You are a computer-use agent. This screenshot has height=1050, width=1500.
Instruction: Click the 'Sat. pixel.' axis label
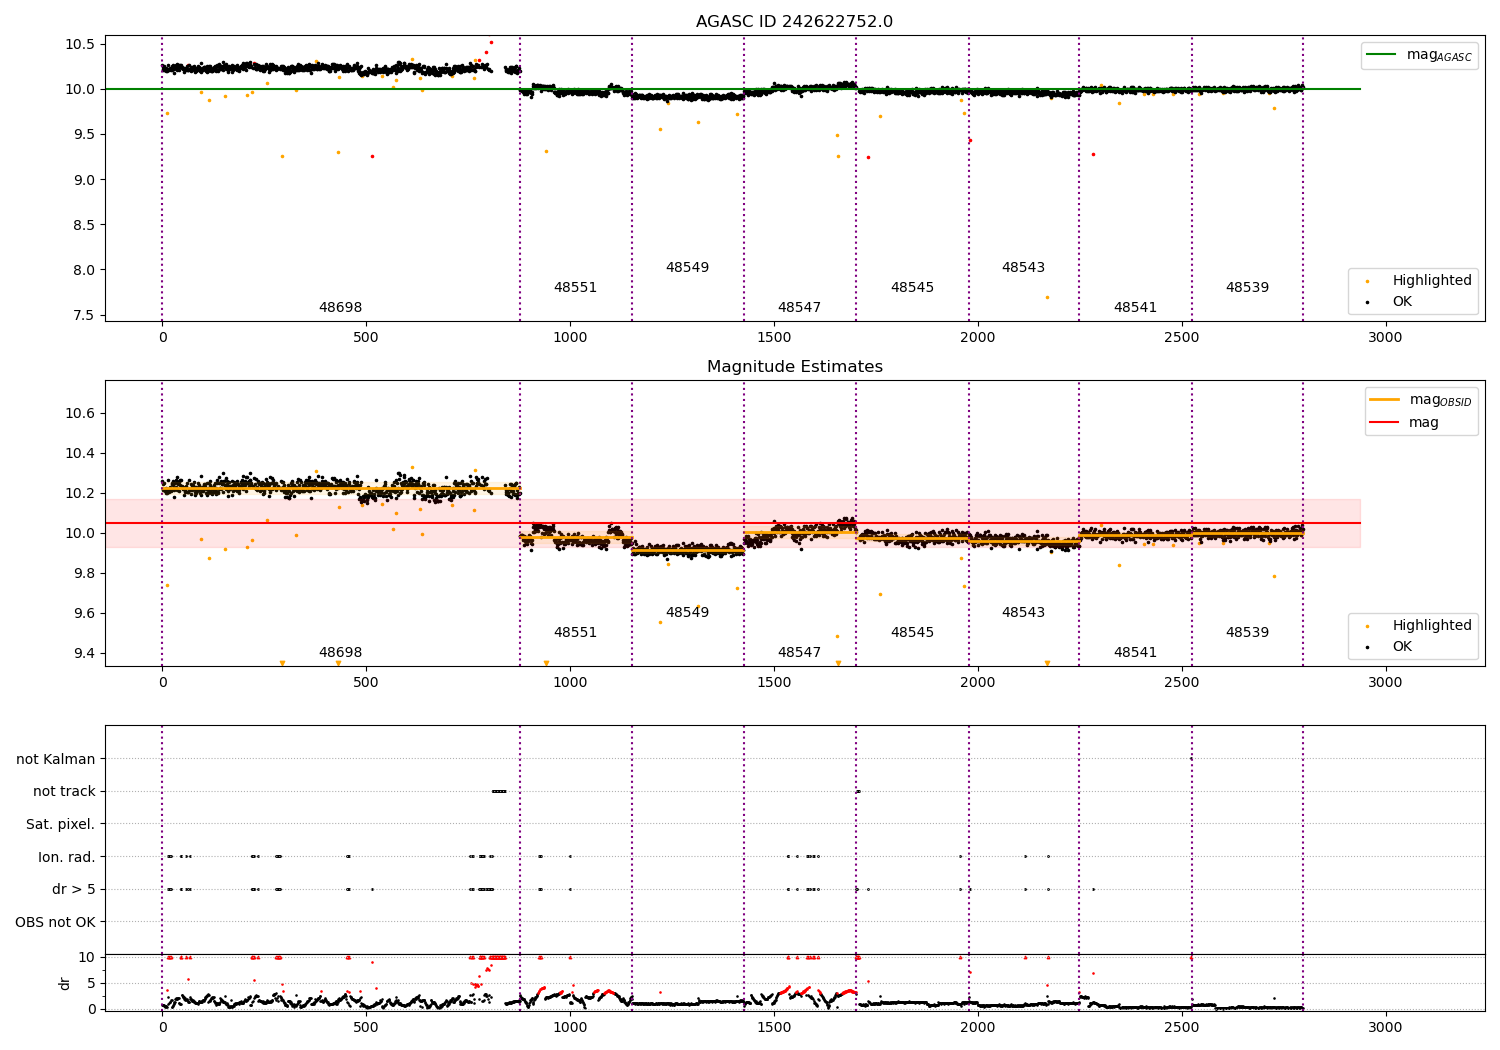pos(60,824)
